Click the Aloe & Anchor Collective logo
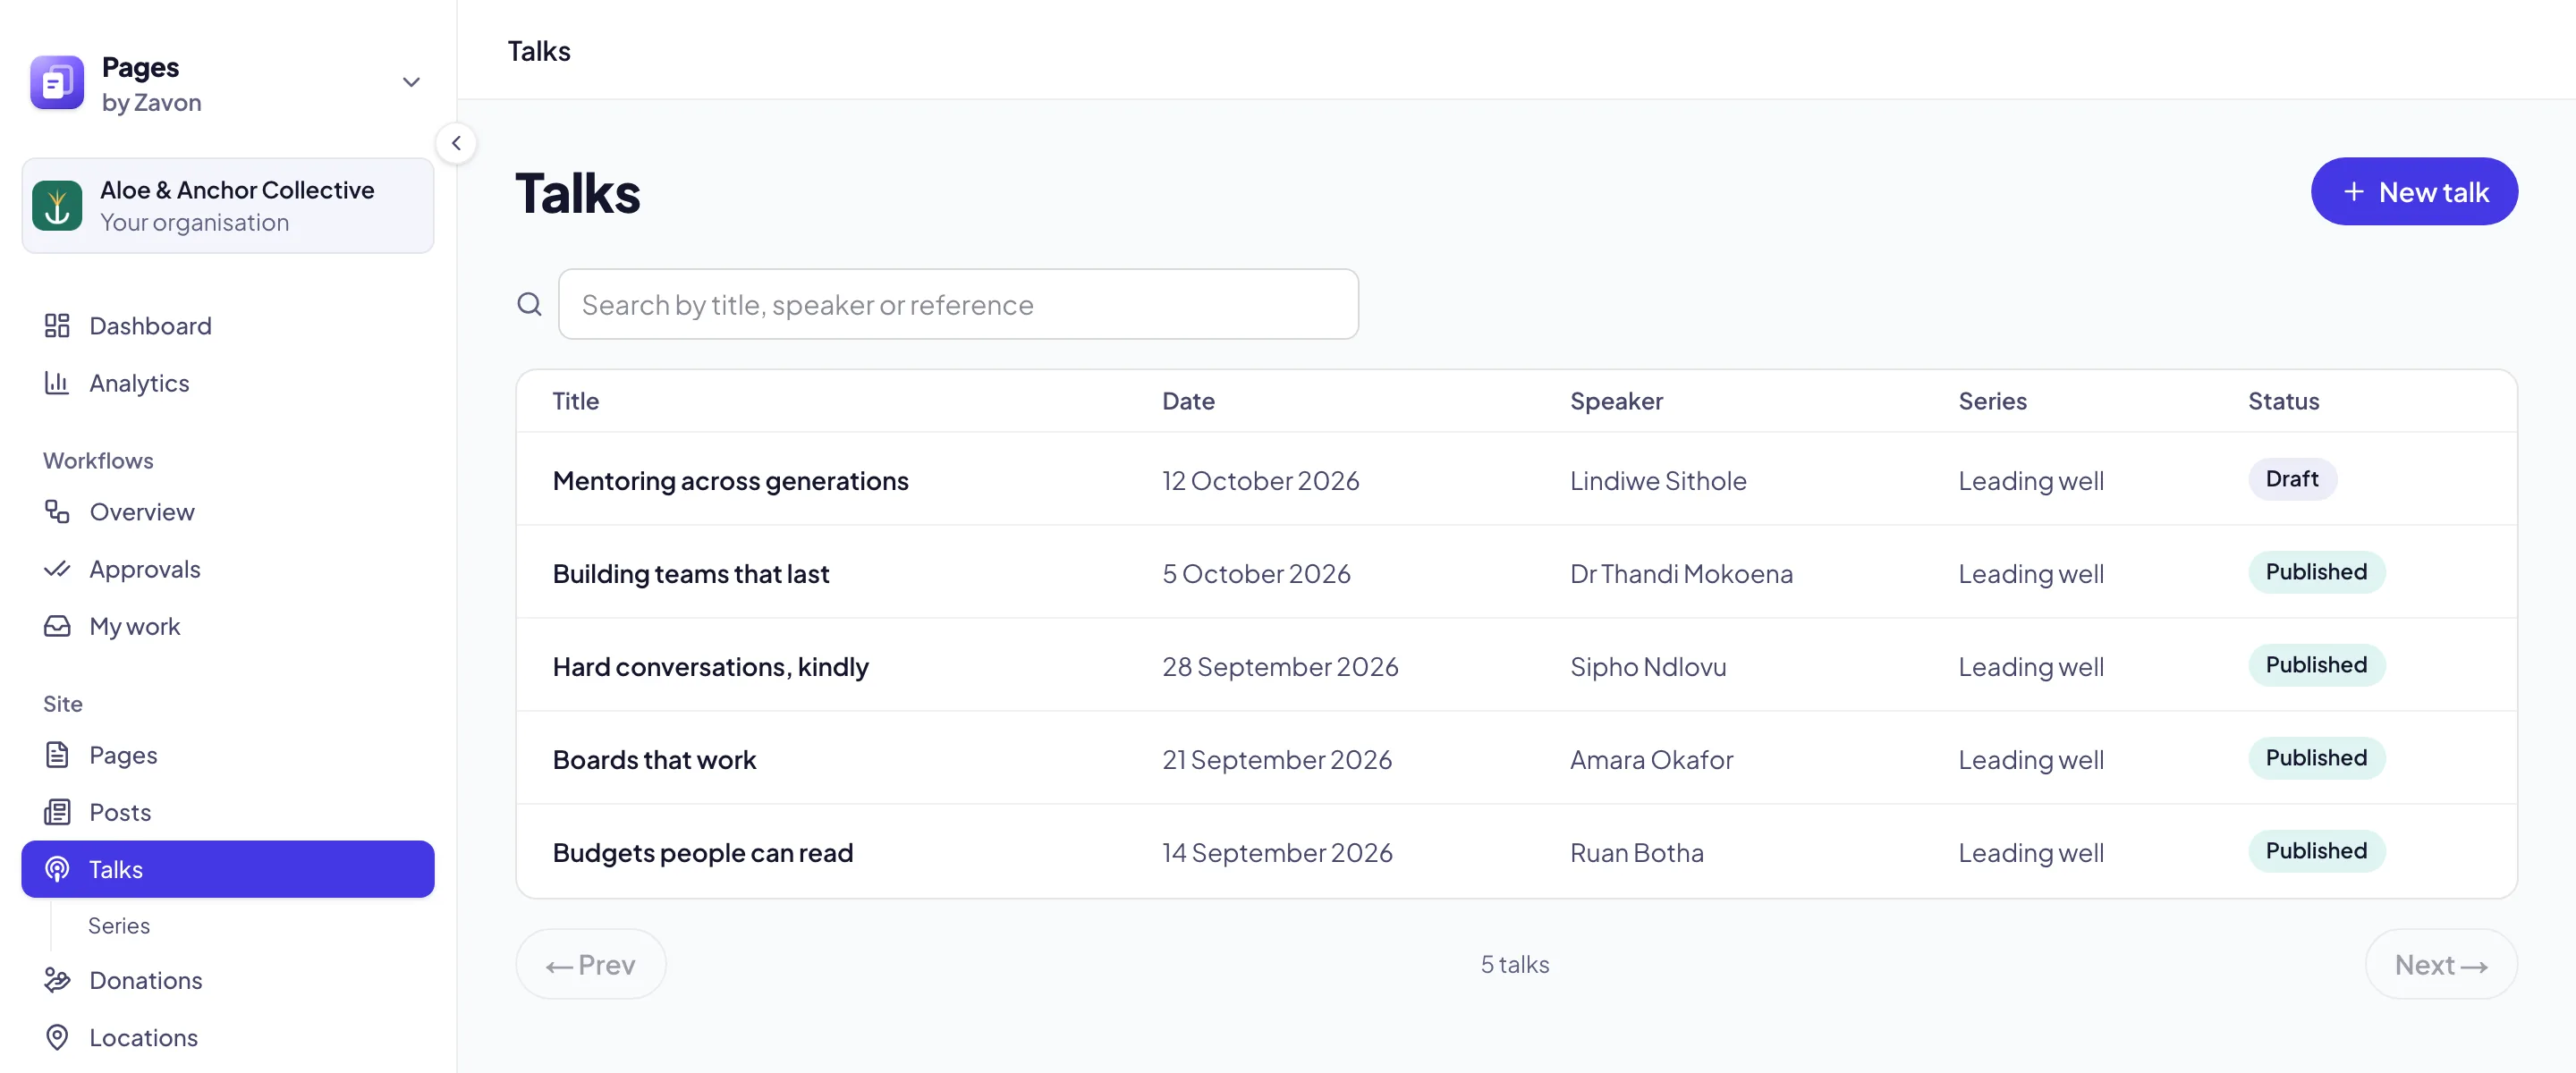The image size is (2576, 1073). tap(57, 205)
